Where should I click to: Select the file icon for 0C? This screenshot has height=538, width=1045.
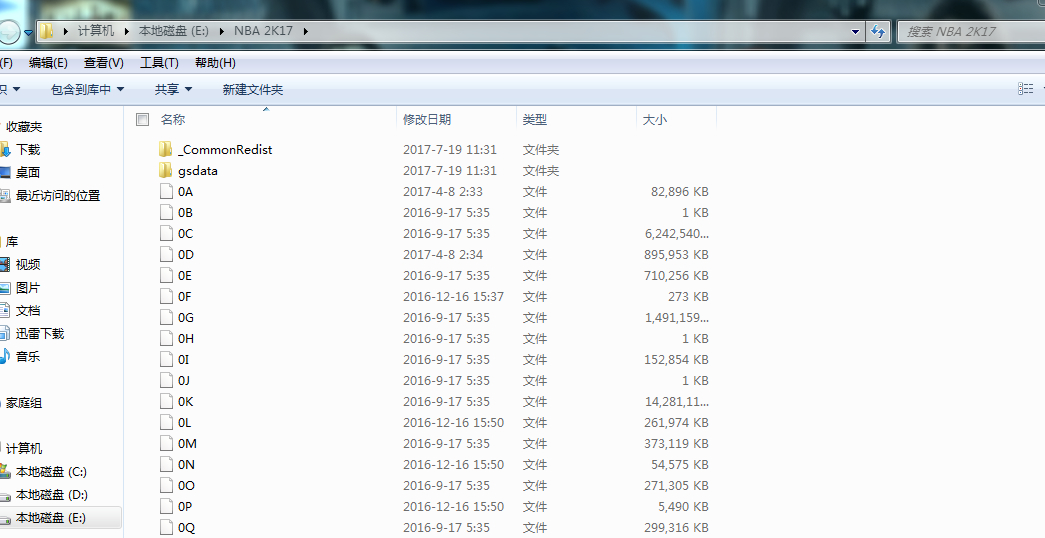[x=166, y=233]
